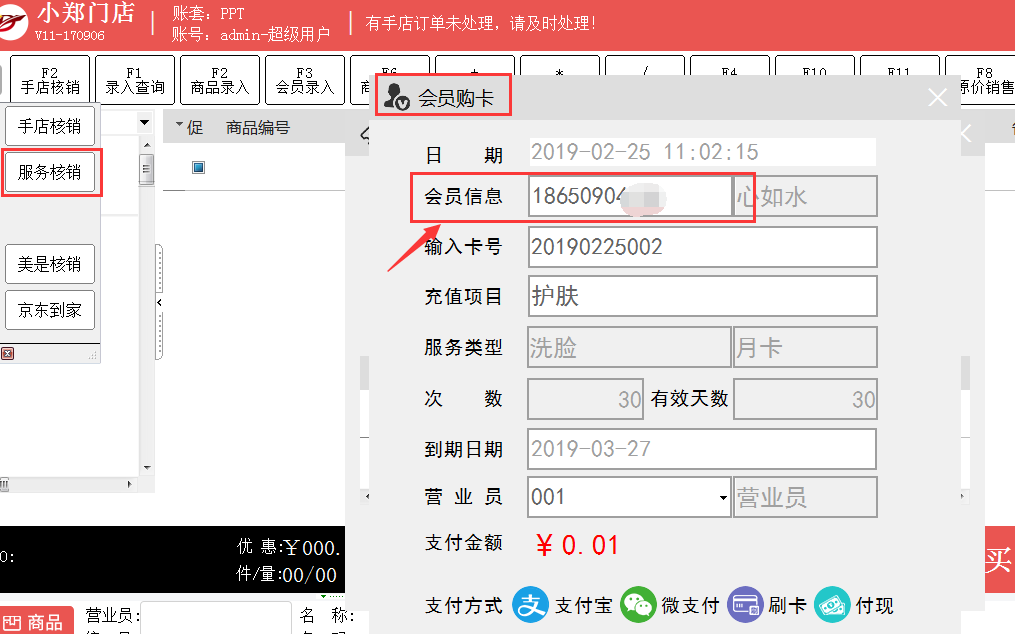
Task: Expand the 营业员 001 dropdown
Action: pos(722,497)
